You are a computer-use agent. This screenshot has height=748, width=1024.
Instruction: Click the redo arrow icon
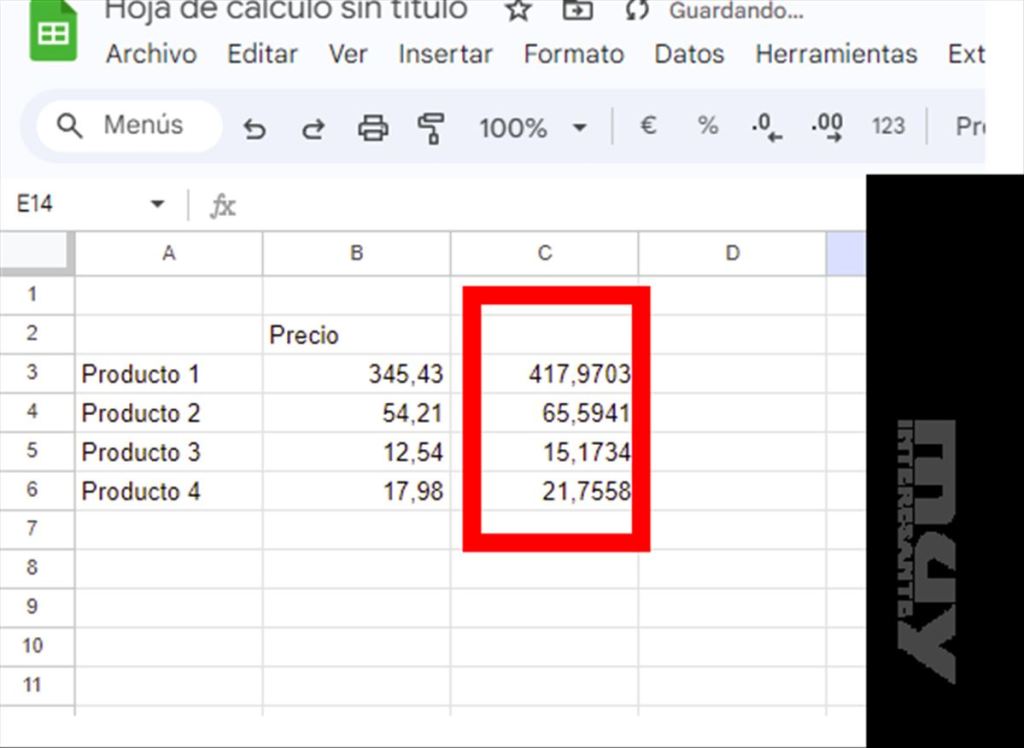[x=314, y=128]
